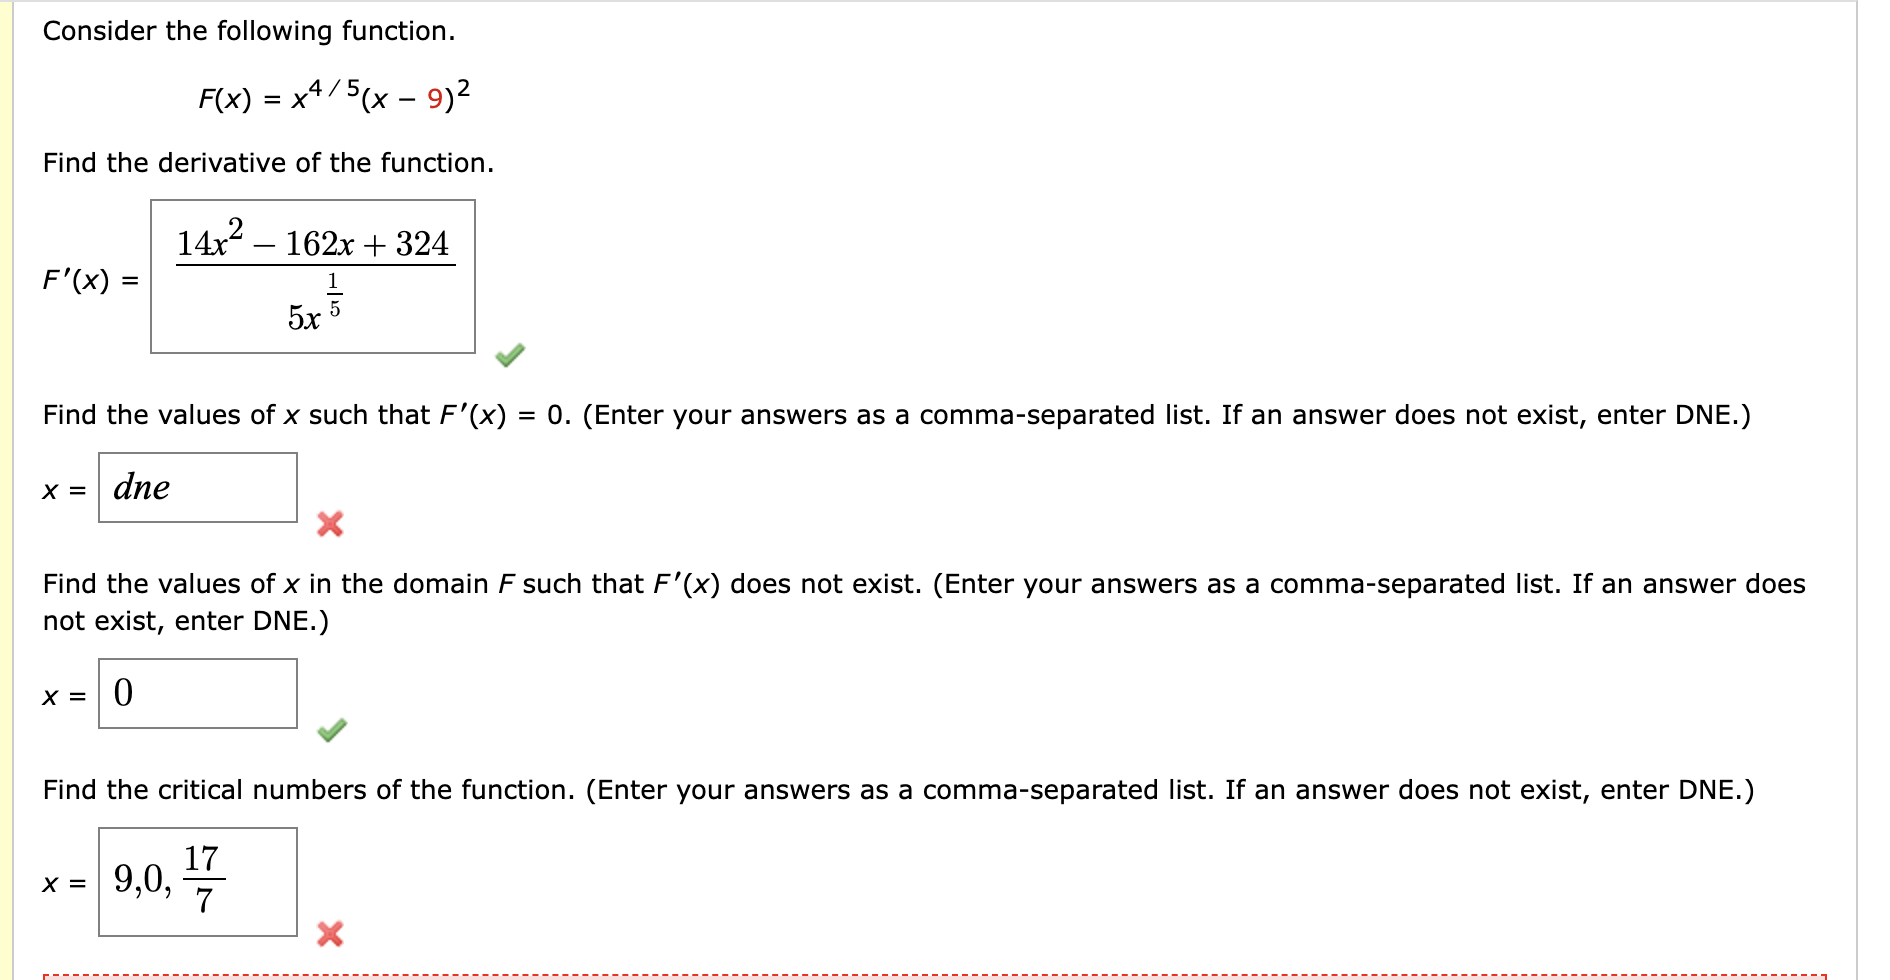Viewport: 1890px width, 980px height.
Task: Click the heading Consider the following function
Action: pyautogui.click(x=247, y=31)
